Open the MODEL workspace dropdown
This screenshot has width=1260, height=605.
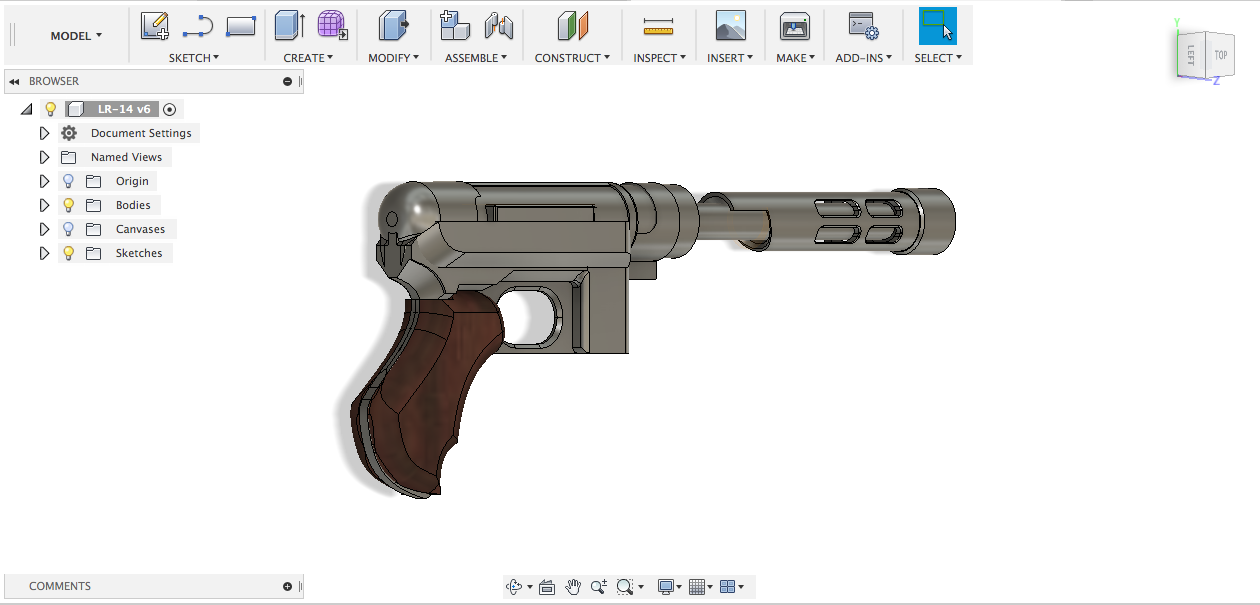(76, 36)
